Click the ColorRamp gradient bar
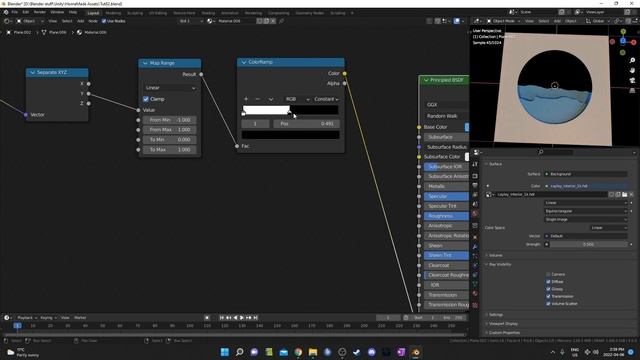 291,110
